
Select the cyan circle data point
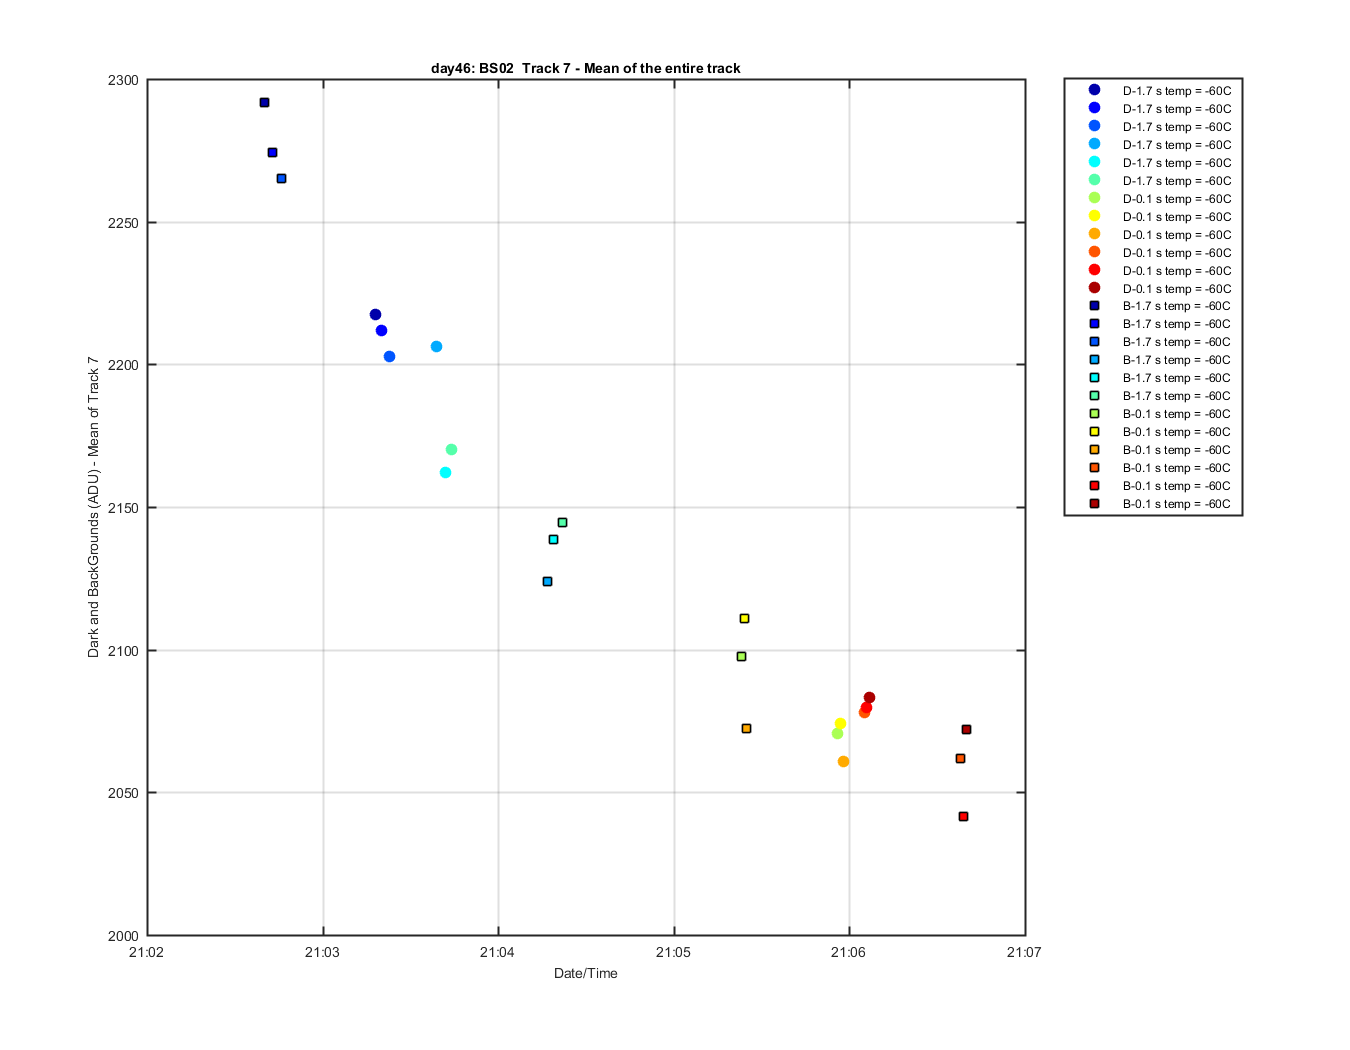(x=445, y=472)
